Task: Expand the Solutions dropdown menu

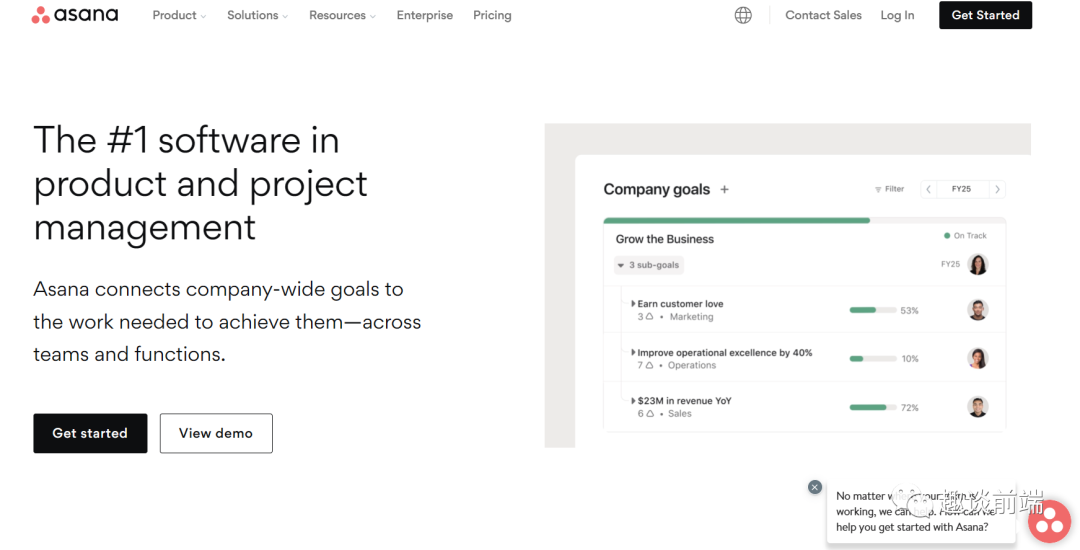Action: pos(257,15)
